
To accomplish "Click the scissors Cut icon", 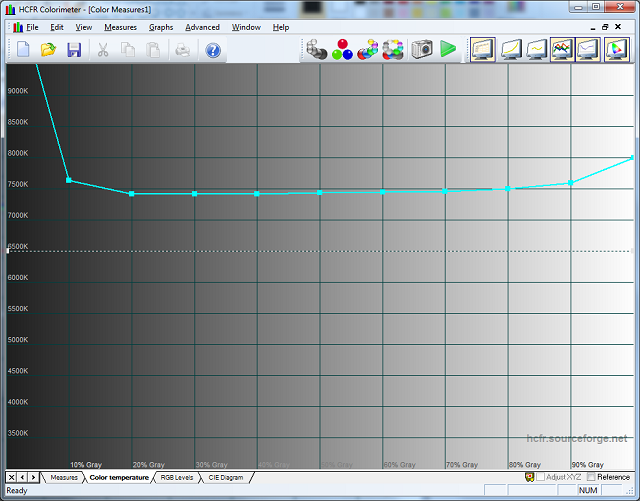I will (x=103, y=50).
